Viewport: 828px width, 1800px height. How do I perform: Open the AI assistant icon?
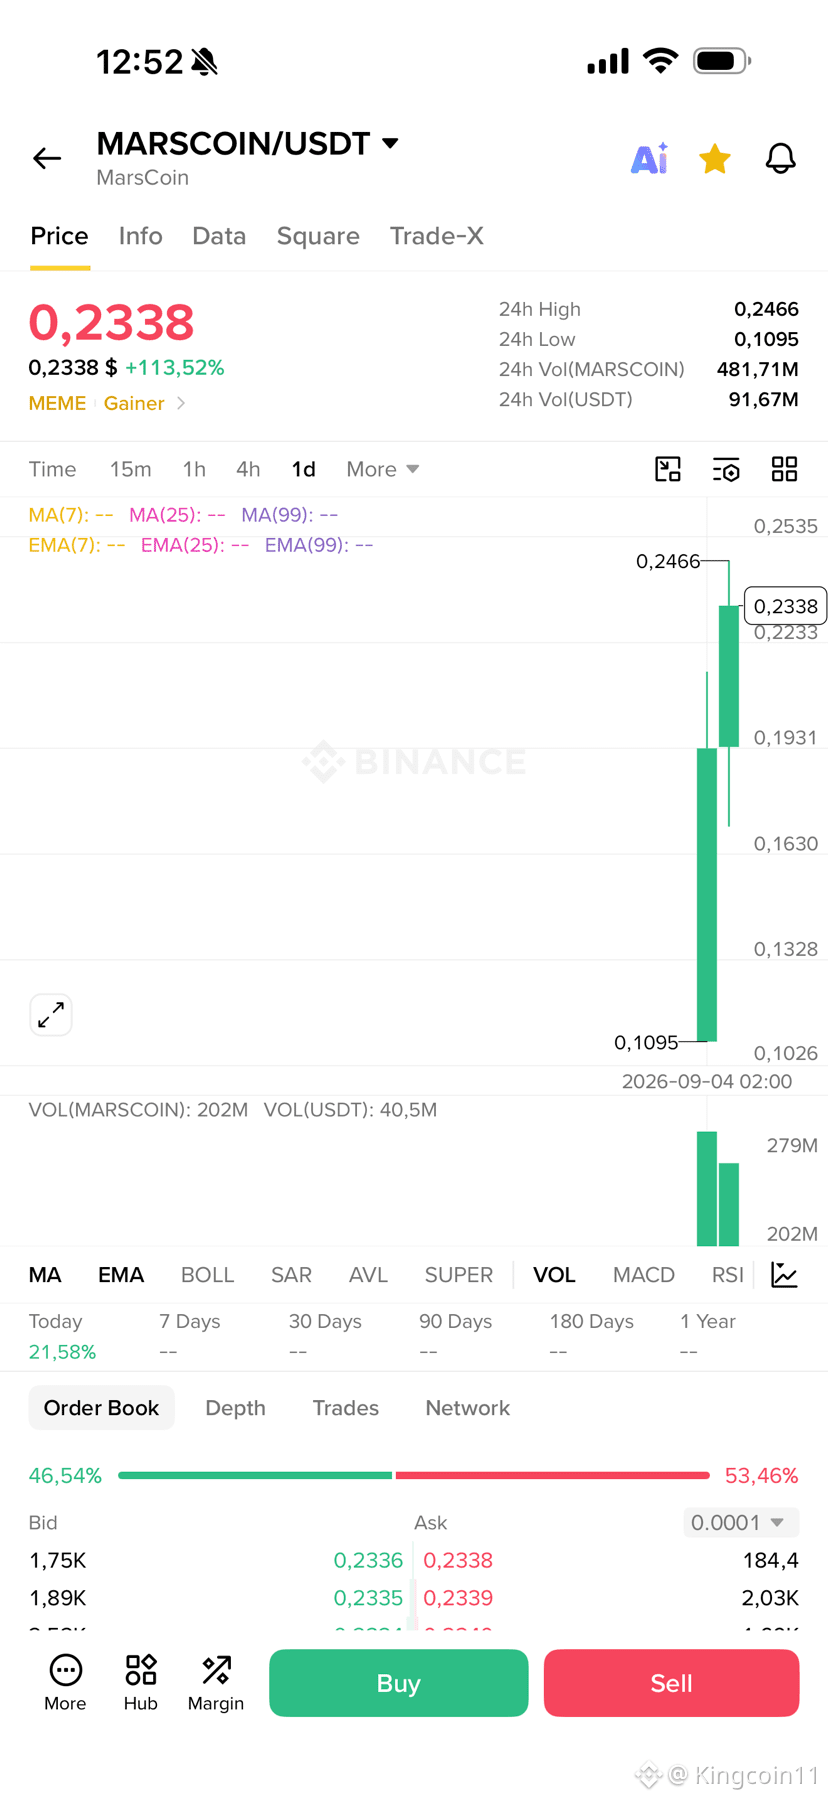click(650, 158)
